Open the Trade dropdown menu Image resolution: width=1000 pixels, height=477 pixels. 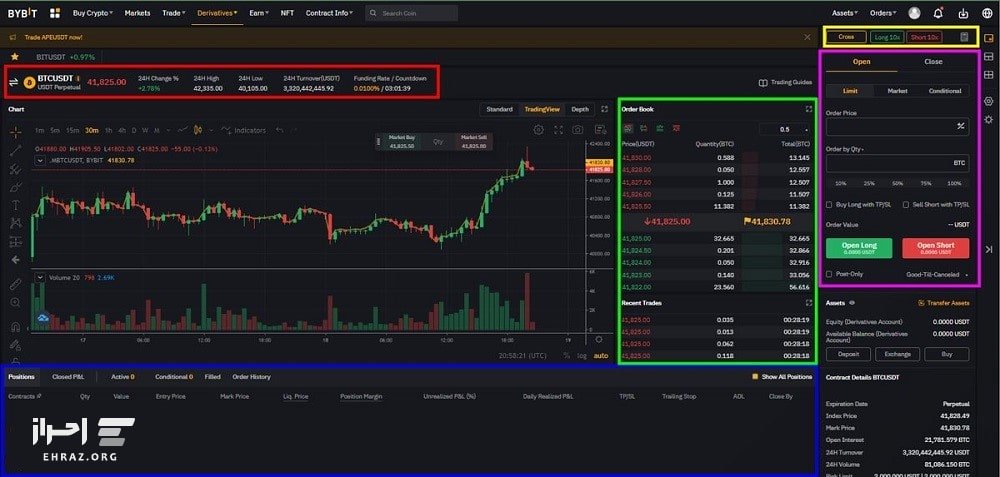pos(174,13)
